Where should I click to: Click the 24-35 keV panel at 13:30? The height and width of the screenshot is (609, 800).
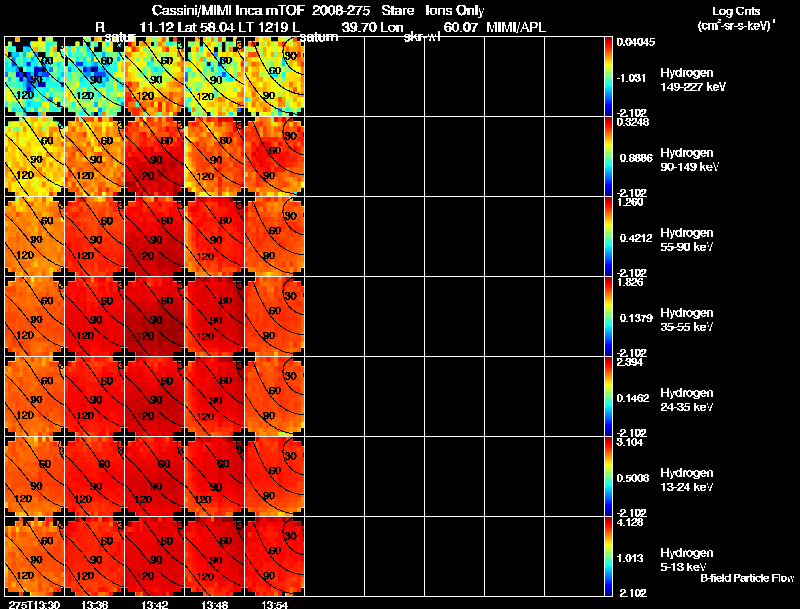click(35, 396)
